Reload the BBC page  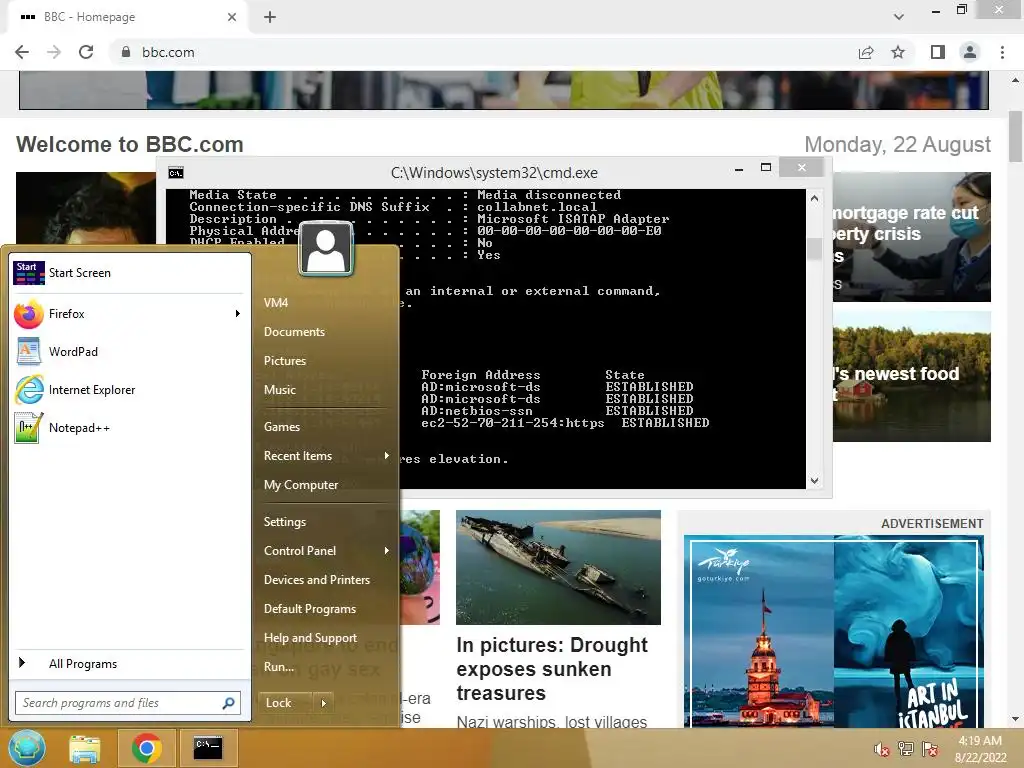click(86, 52)
